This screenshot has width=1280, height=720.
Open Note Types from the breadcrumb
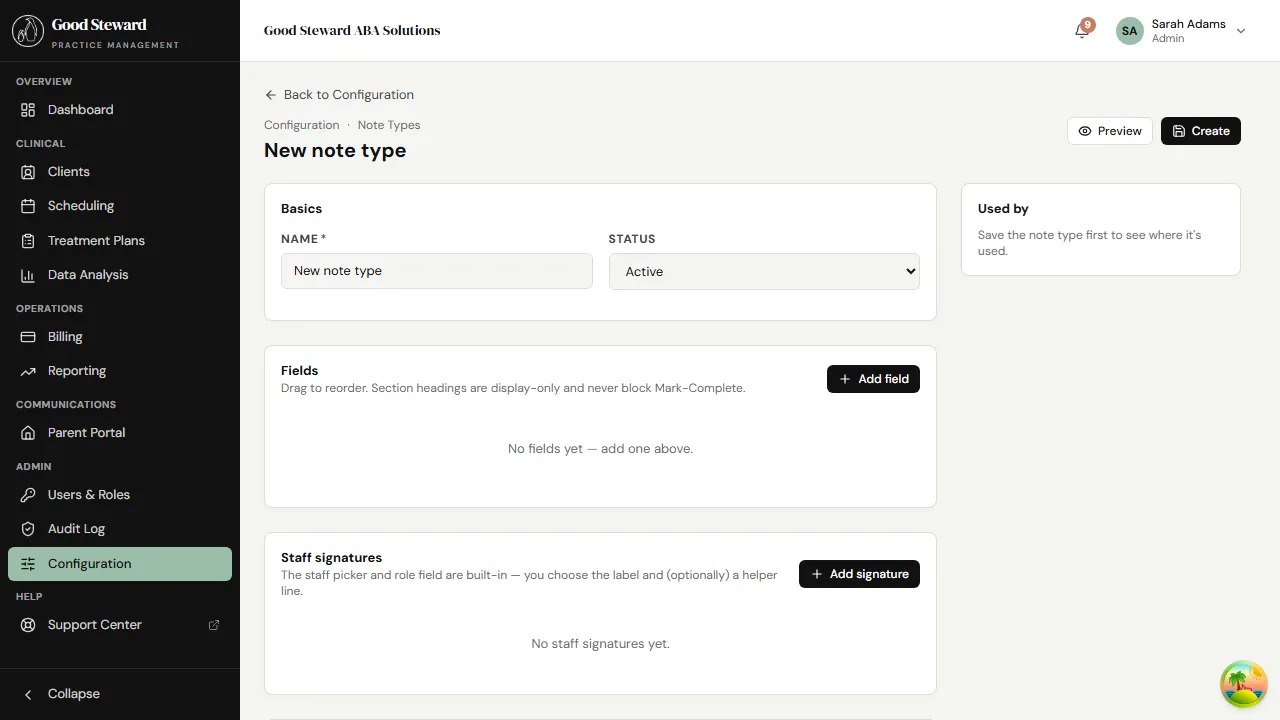point(389,125)
